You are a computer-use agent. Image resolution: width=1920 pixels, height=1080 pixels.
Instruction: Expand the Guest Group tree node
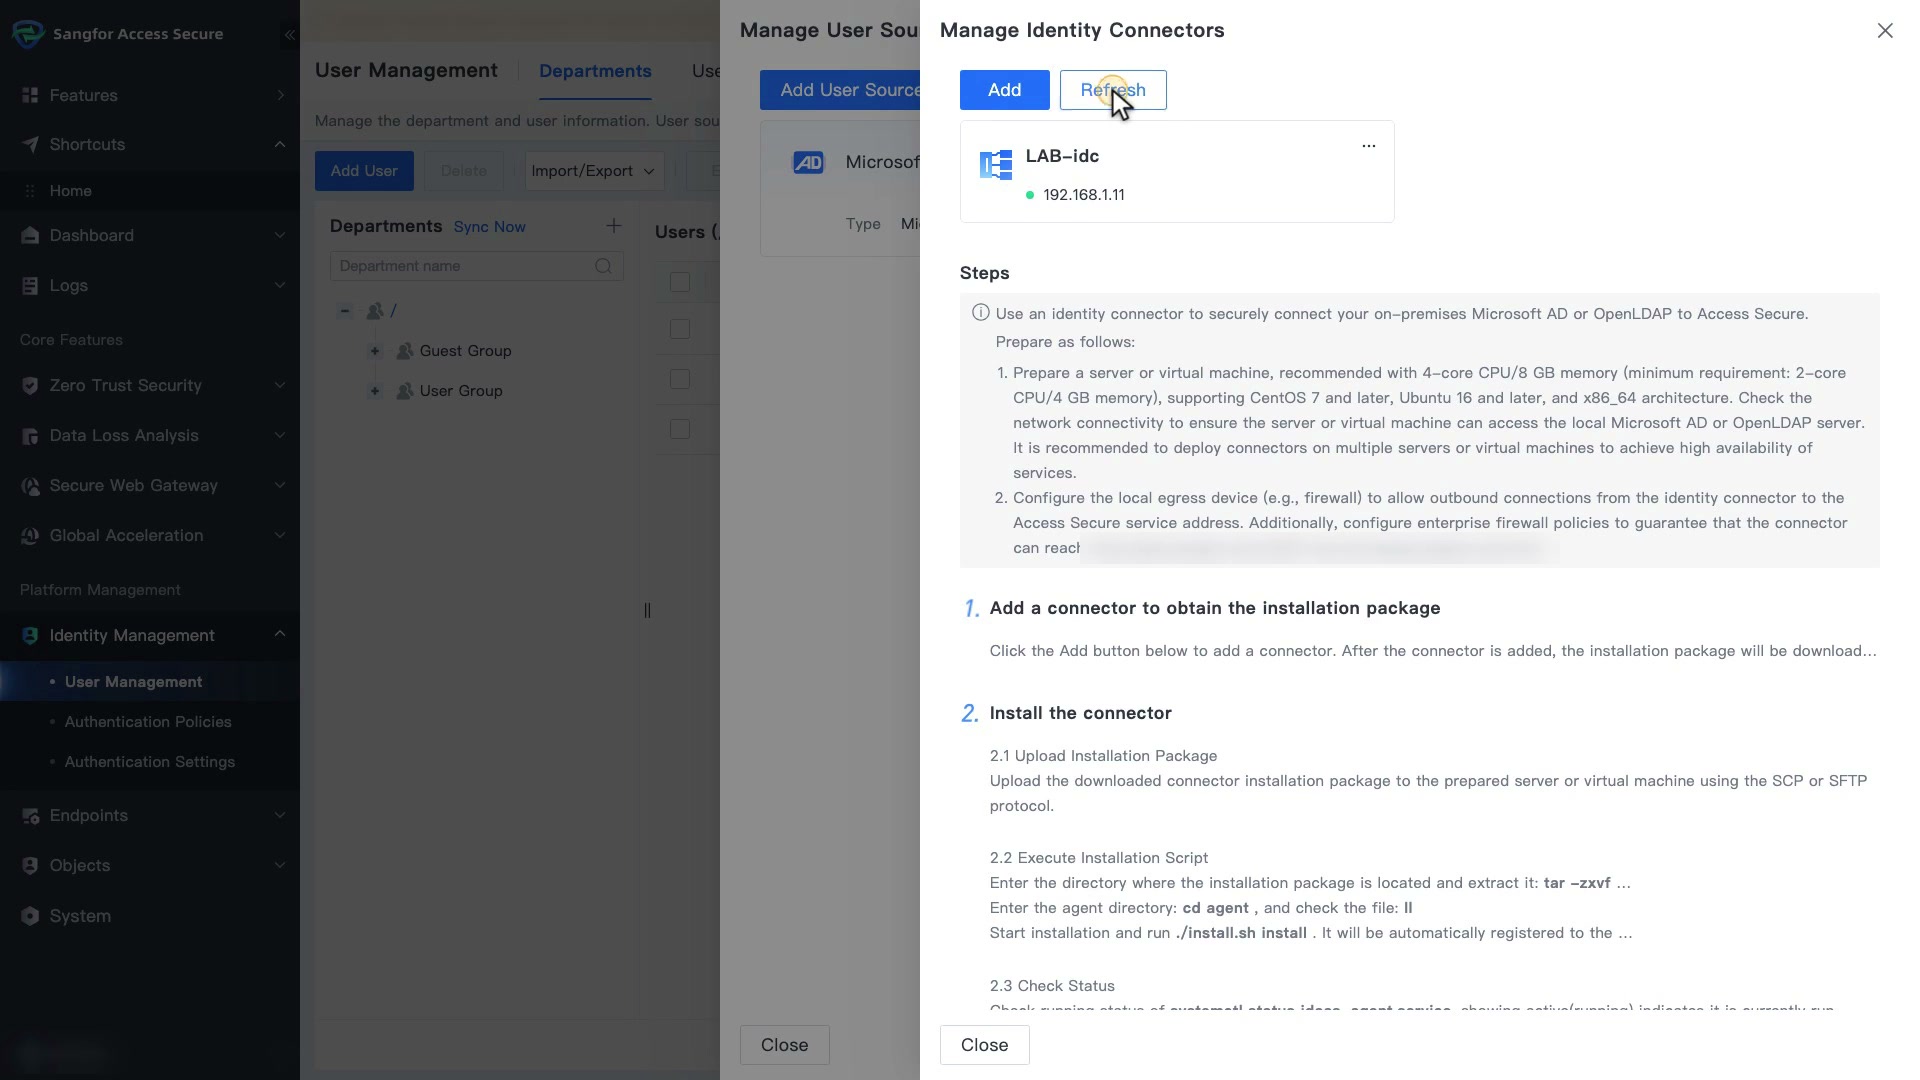tap(375, 351)
